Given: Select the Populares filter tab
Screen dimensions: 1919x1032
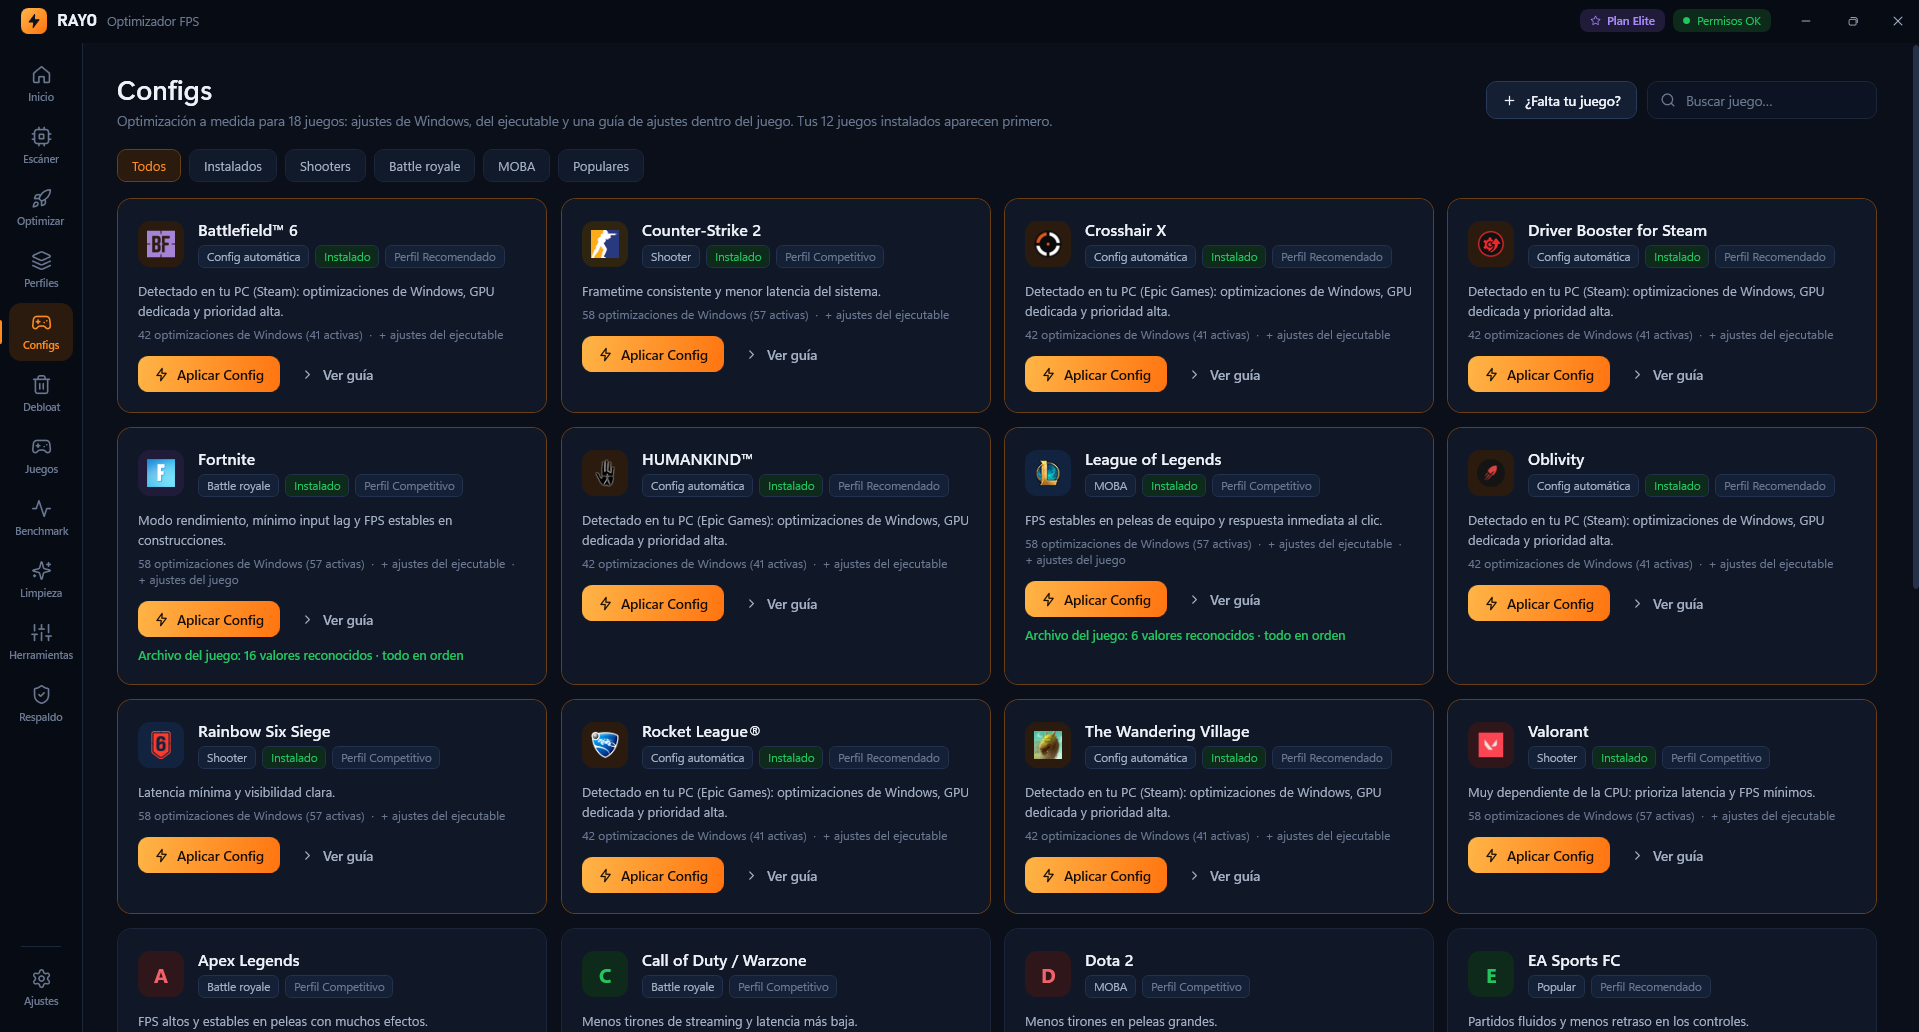Looking at the screenshot, I should pyautogui.click(x=601, y=166).
